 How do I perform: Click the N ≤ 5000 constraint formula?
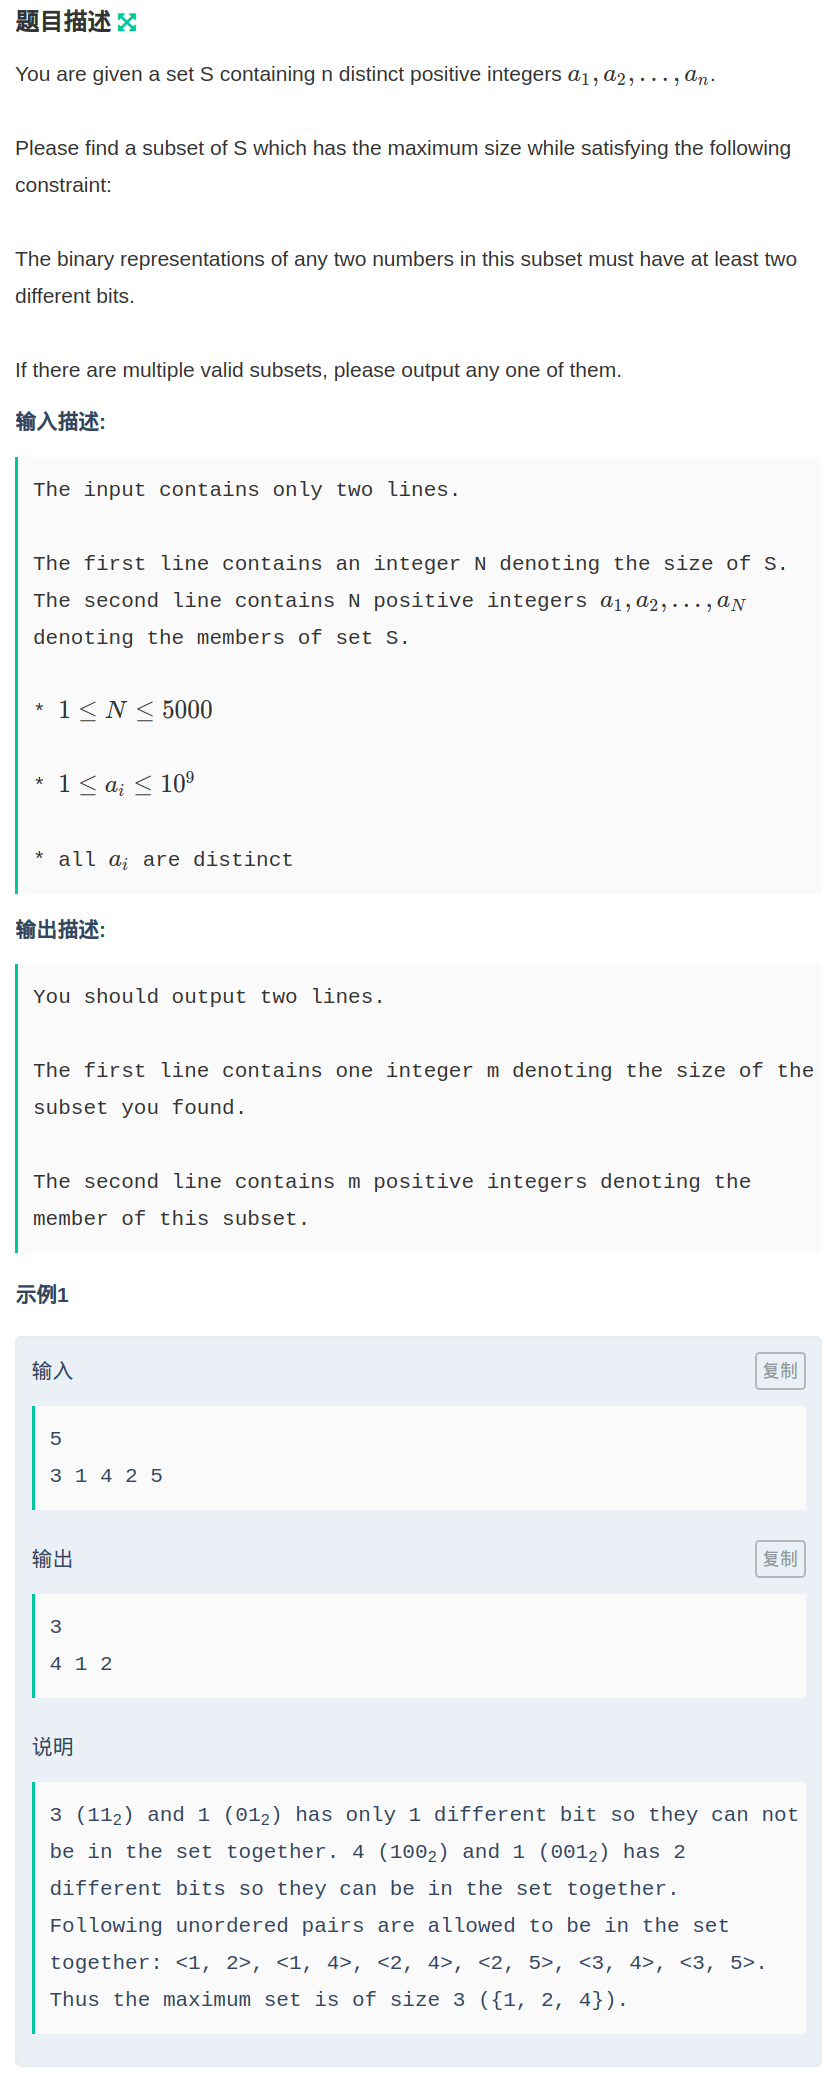[x=135, y=710]
